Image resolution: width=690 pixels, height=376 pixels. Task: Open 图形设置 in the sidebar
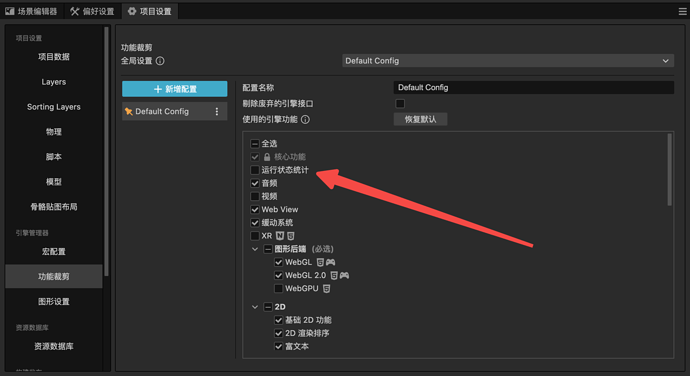pyautogui.click(x=54, y=302)
